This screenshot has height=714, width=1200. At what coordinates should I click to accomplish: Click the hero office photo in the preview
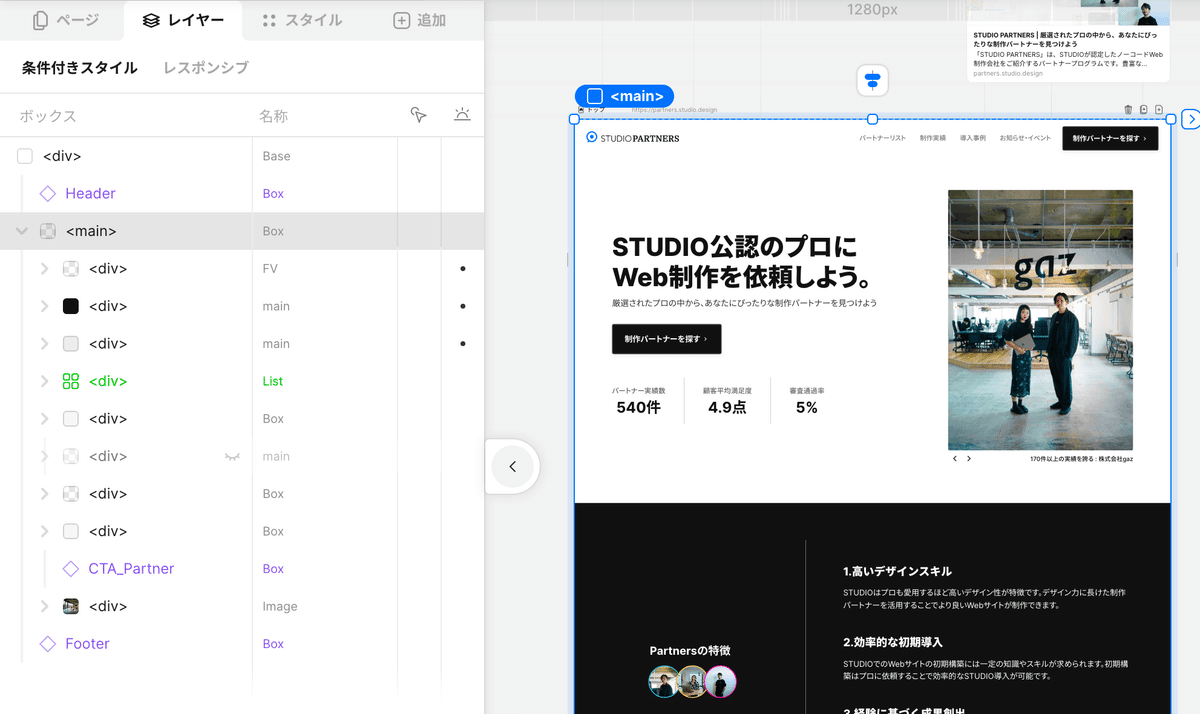(x=1040, y=320)
